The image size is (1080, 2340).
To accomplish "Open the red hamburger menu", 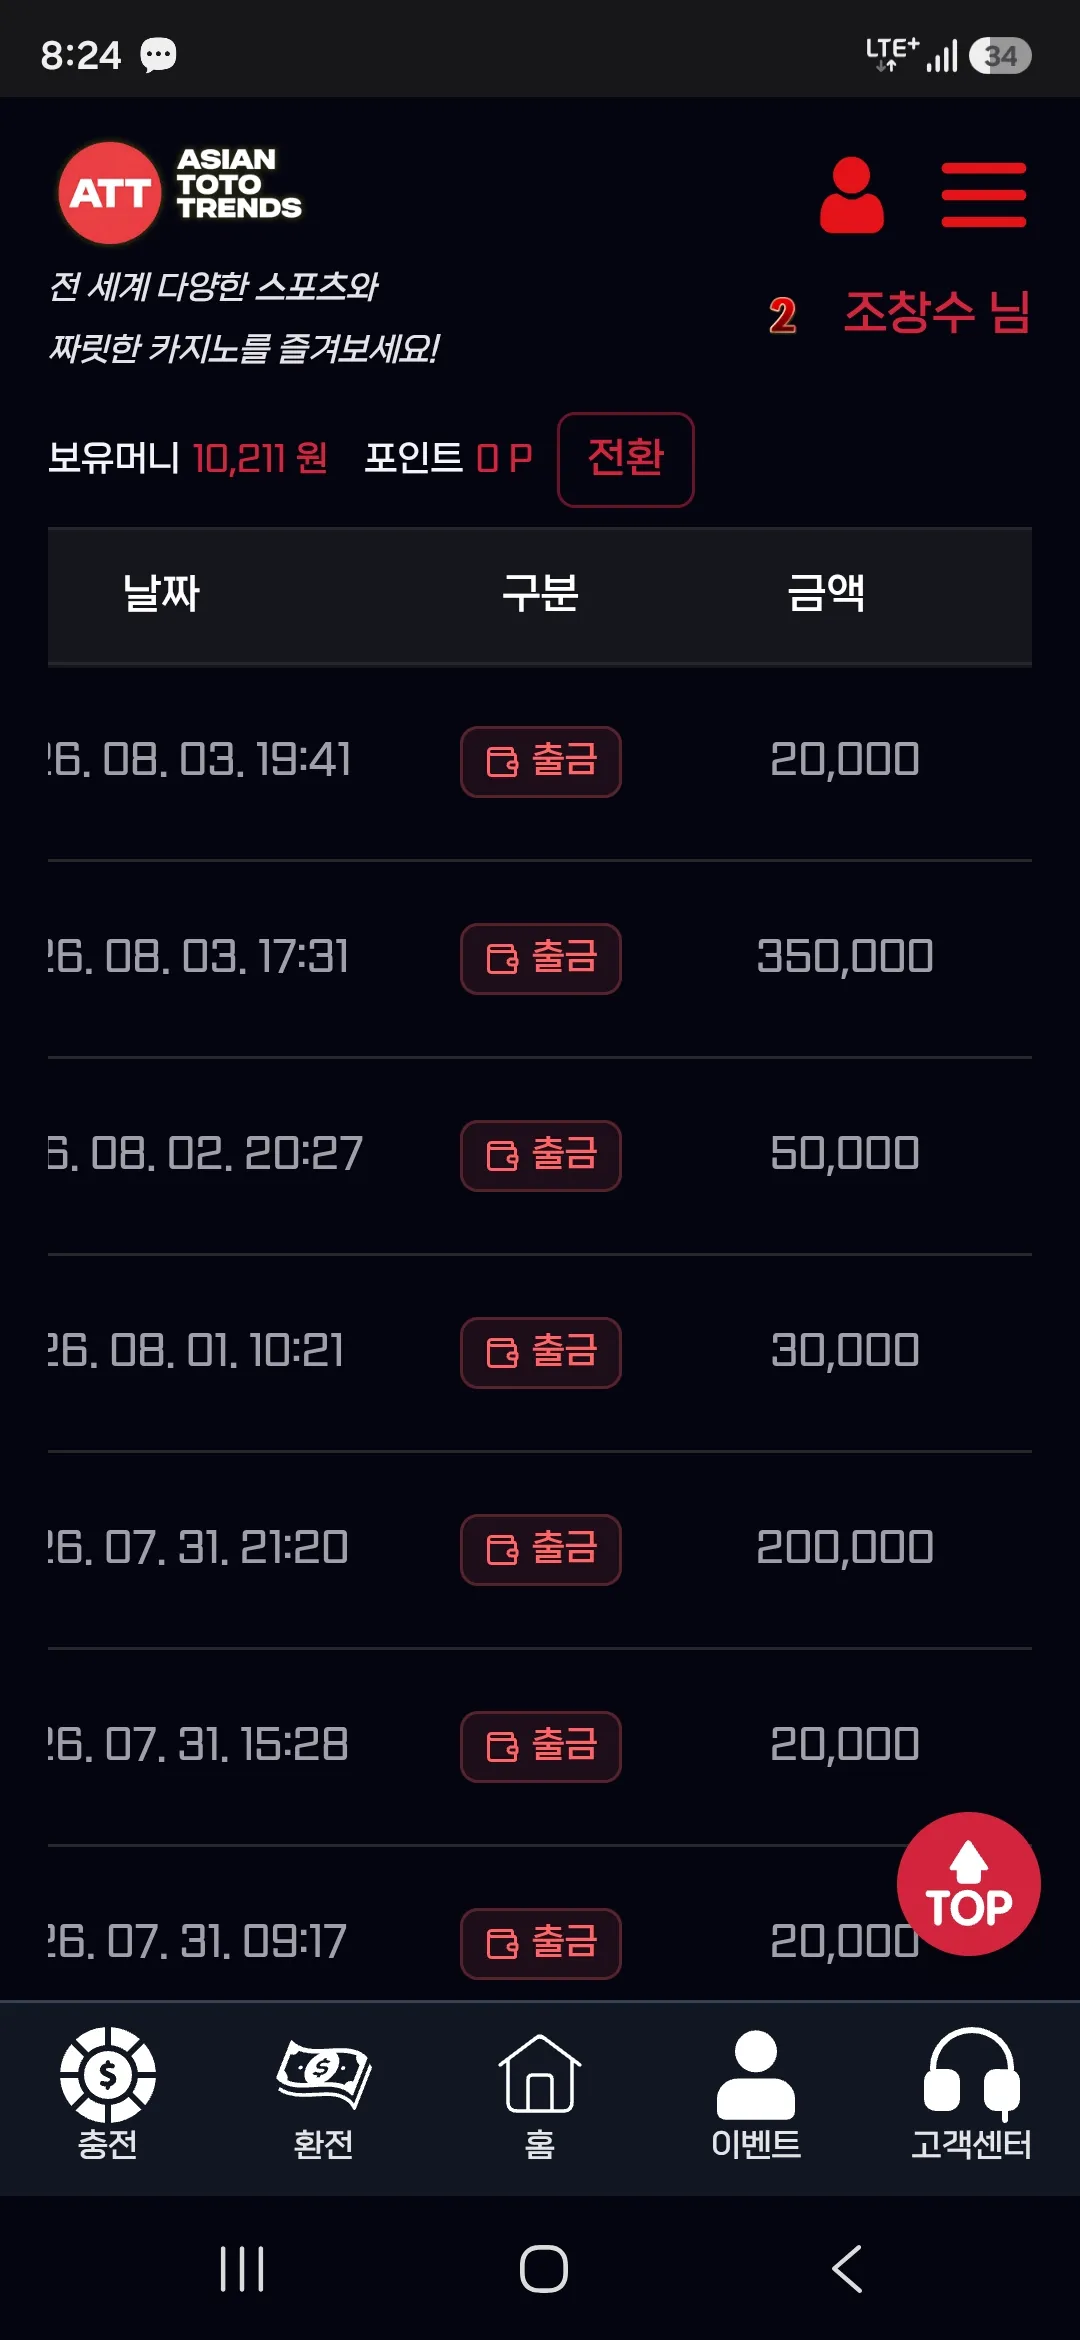I will [983, 195].
